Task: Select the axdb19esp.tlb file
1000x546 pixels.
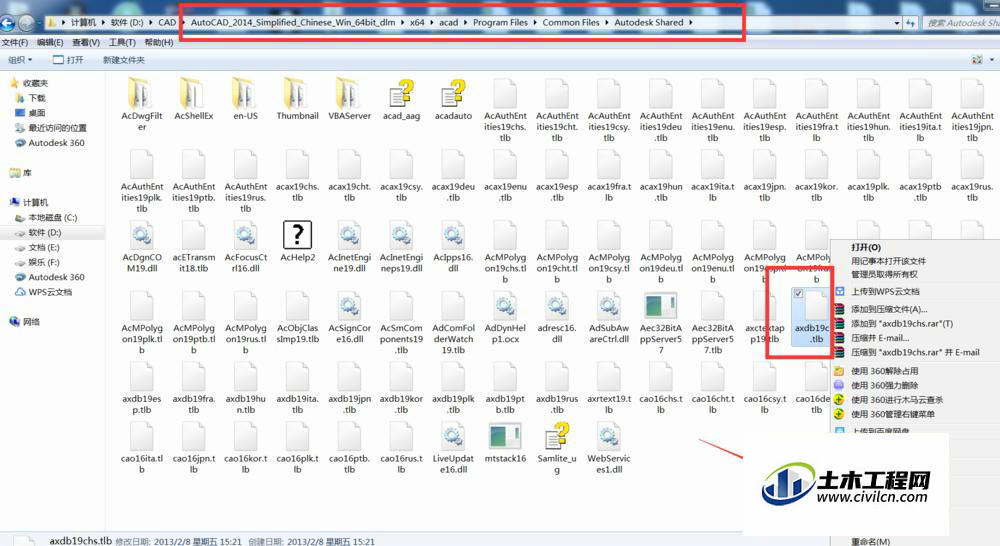Action: click(x=142, y=388)
